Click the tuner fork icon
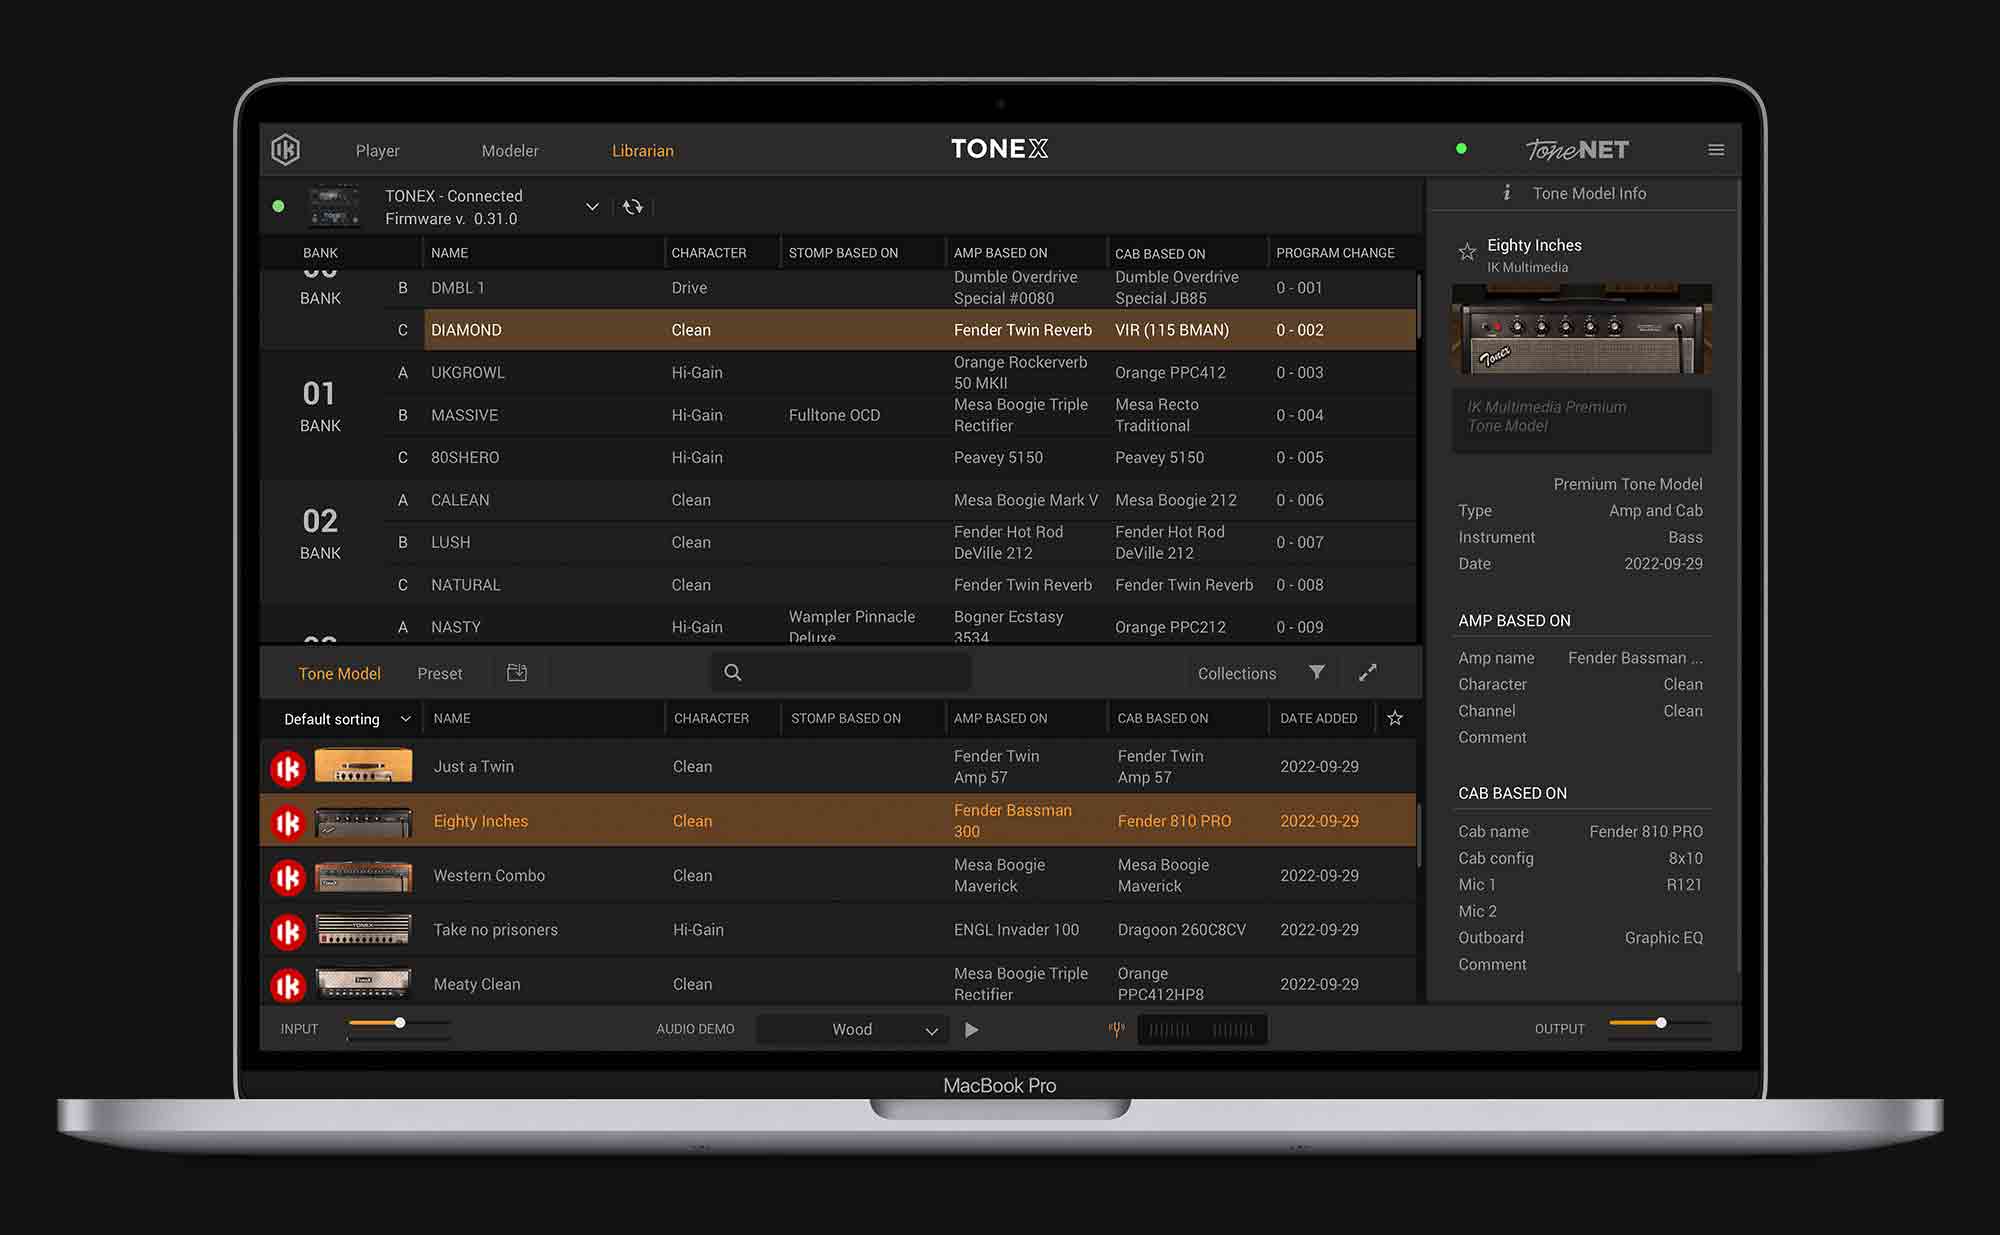 pyautogui.click(x=1117, y=1029)
